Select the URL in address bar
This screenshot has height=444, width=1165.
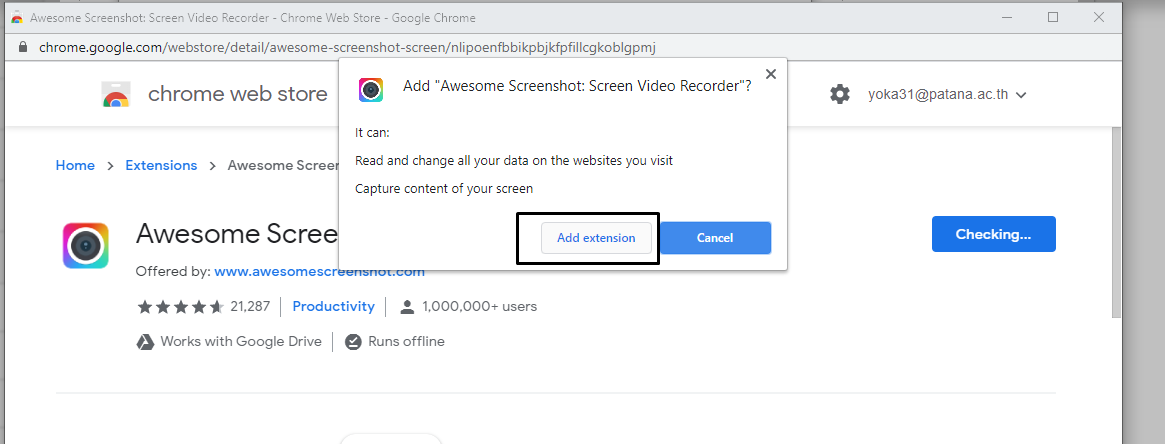tap(348, 48)
